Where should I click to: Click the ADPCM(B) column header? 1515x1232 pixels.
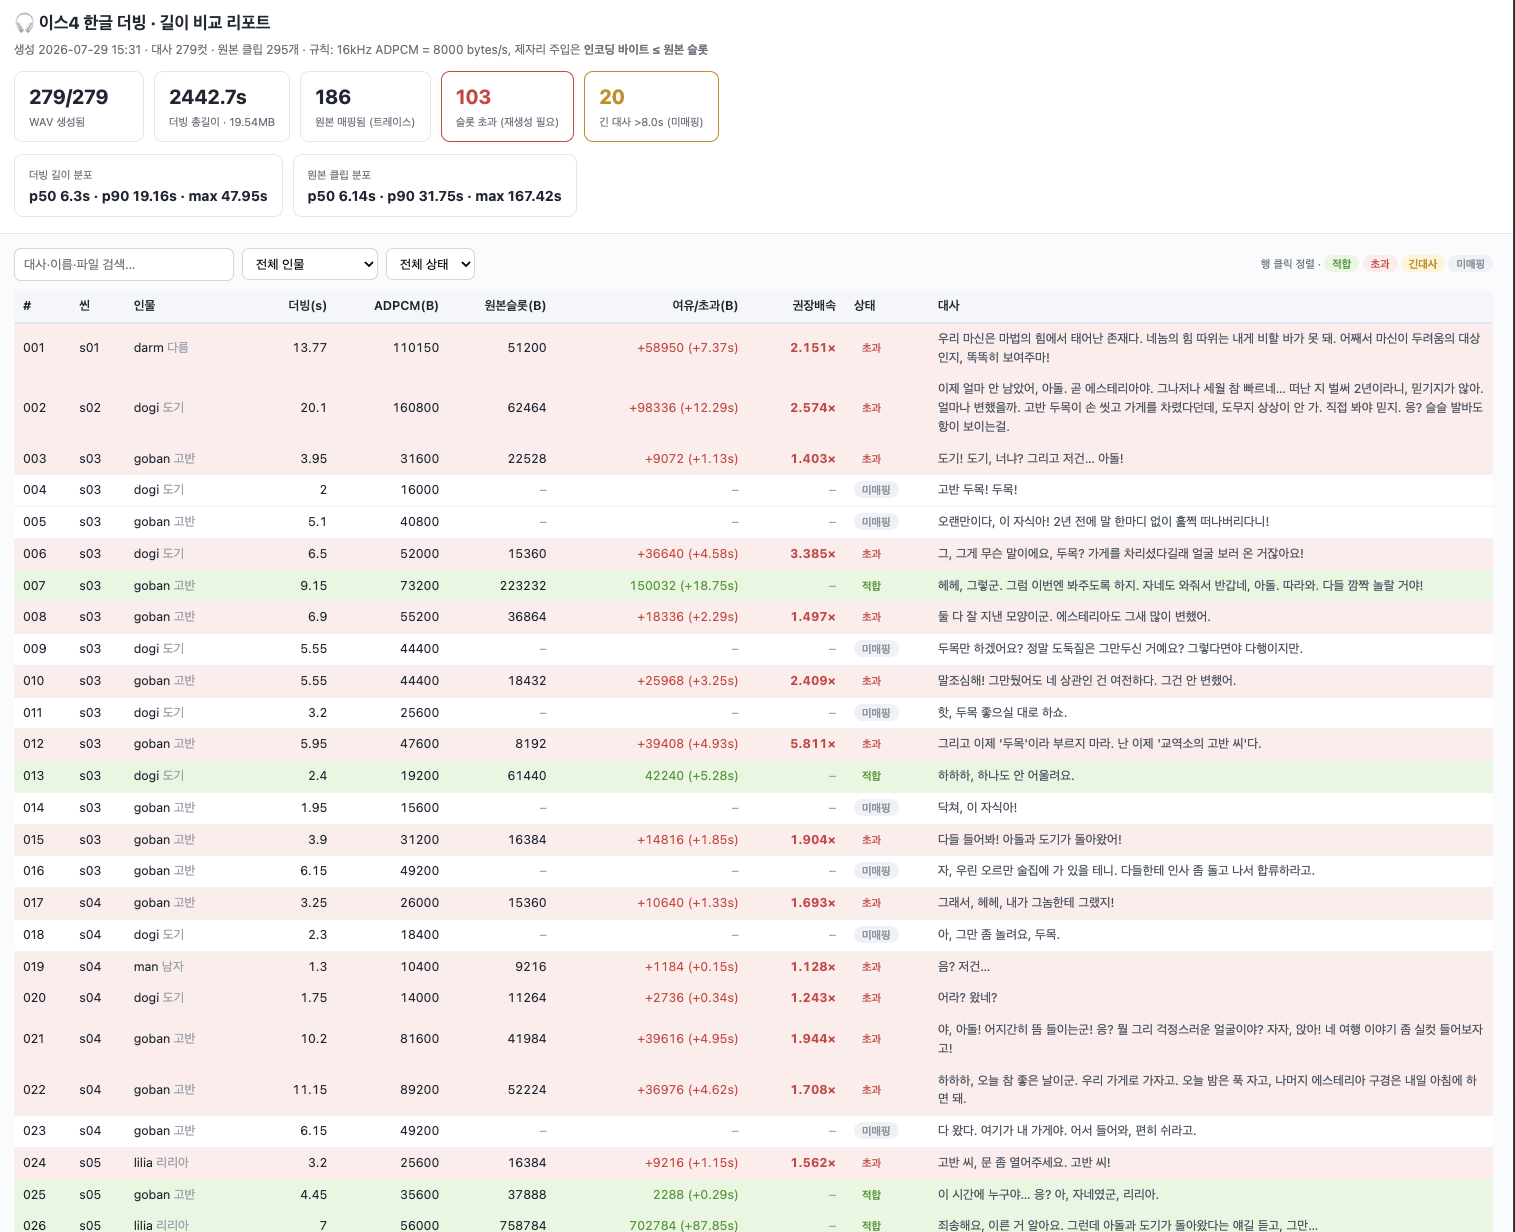click(x=406, y=306)
